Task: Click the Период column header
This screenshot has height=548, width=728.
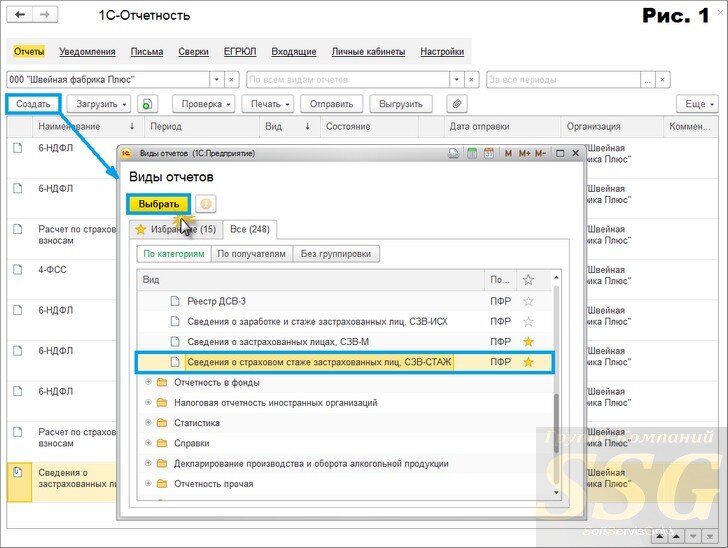Action: 202,126
